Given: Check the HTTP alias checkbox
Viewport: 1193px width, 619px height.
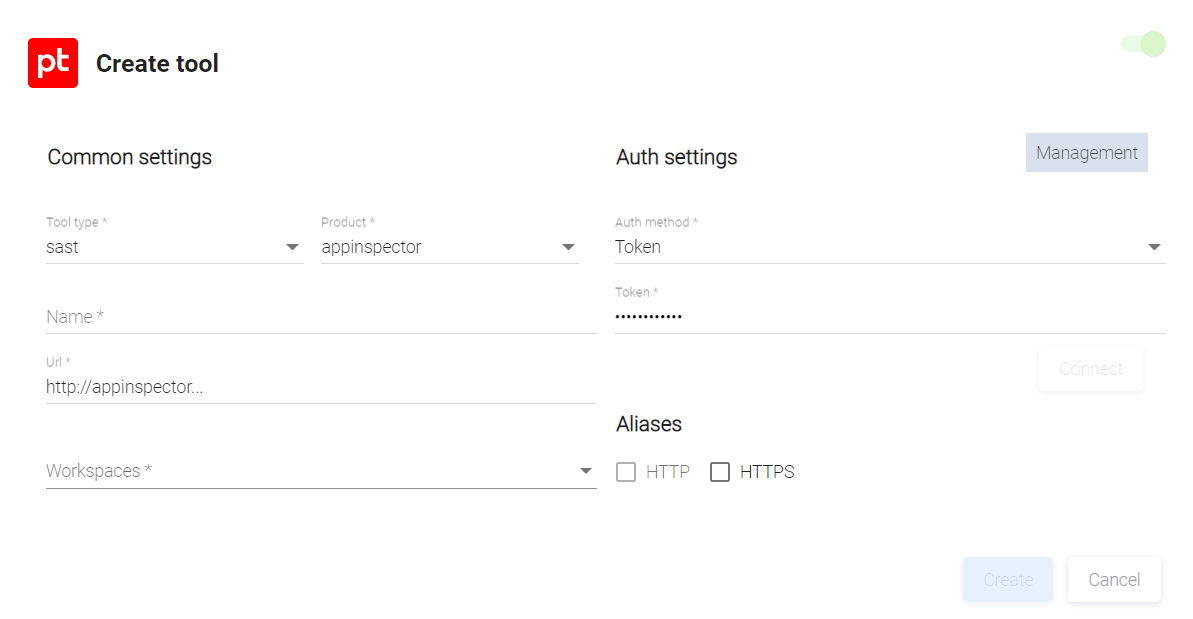Looking at the screenshot, I should (626, 472).
